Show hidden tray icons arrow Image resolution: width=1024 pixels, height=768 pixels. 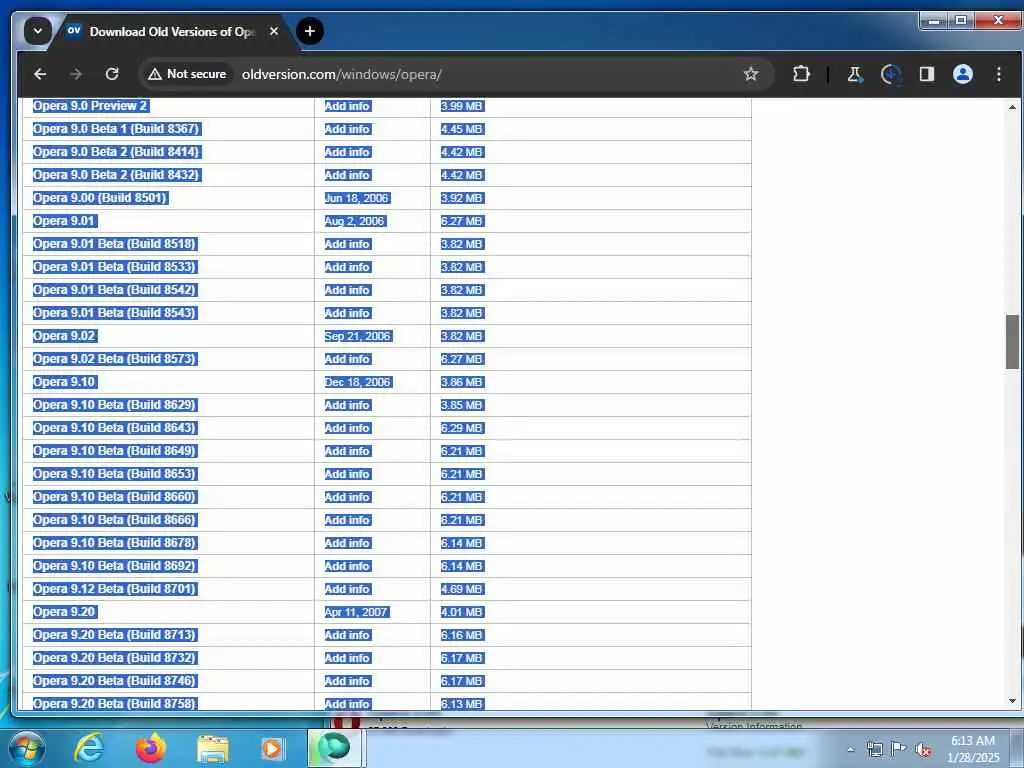coord(850,750)
